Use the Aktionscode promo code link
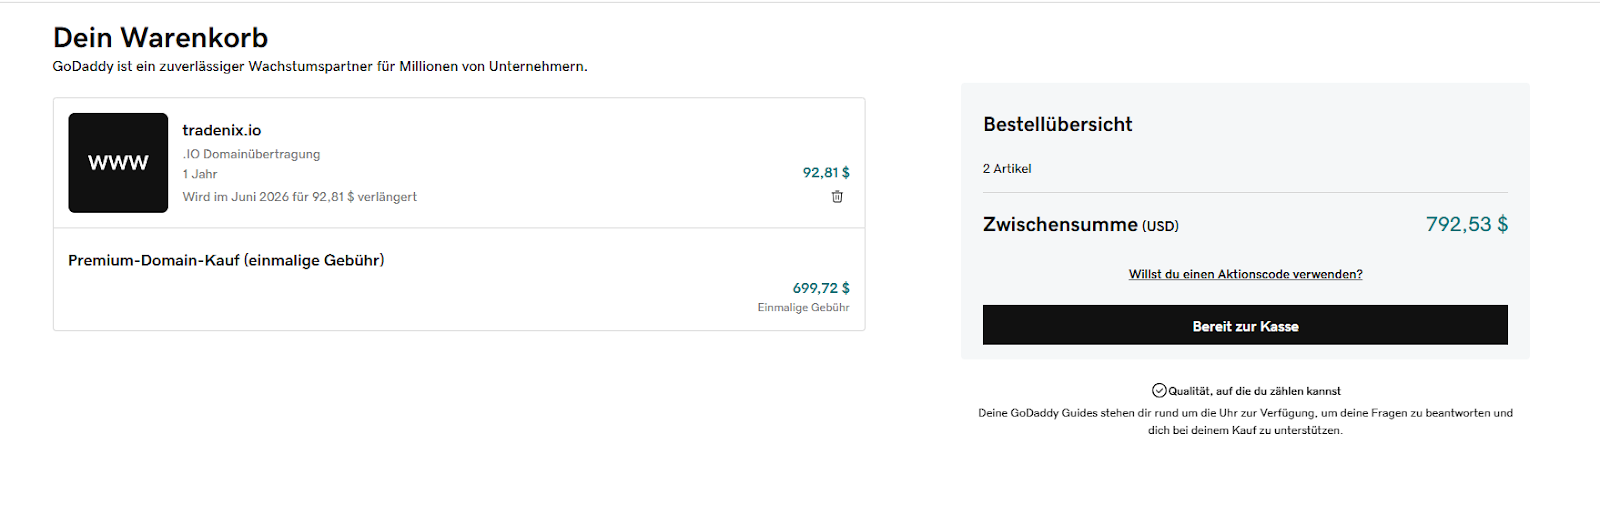 (x=1245, y=274)
